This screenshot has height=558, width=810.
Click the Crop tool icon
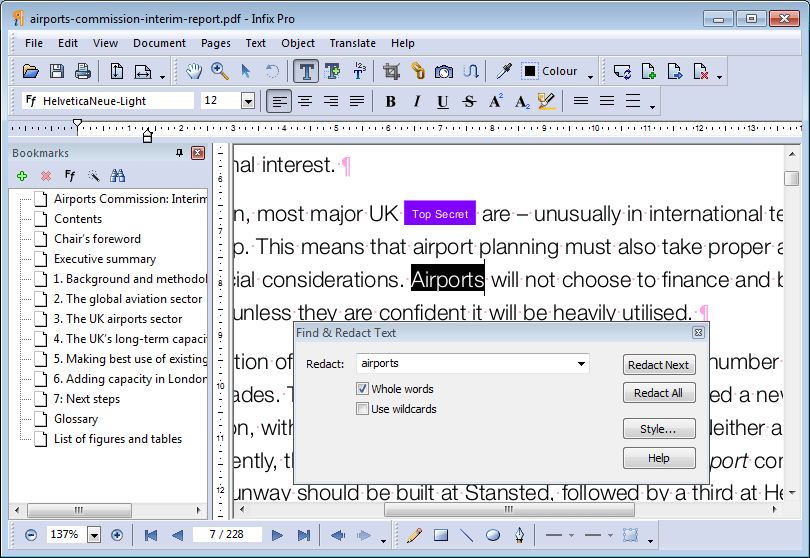coord(392,71)
